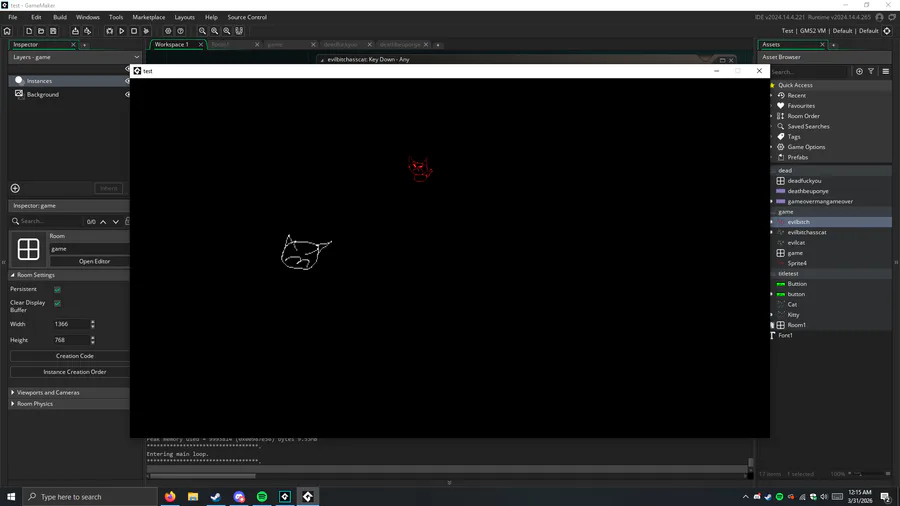900x506 pixels.
Task: Add a new asset with the plus icon
Action: pos(859,71)
